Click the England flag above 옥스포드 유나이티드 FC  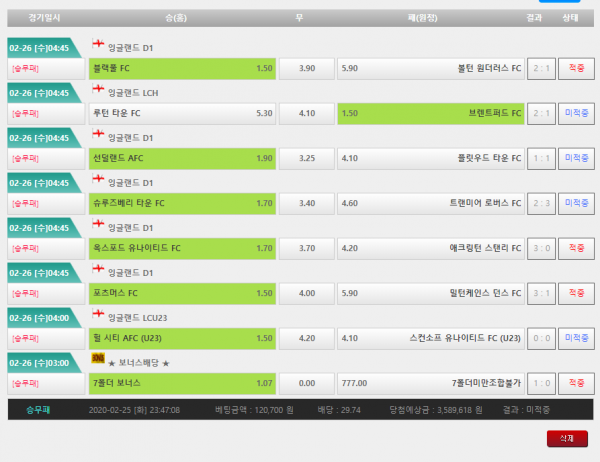(97, 226)
